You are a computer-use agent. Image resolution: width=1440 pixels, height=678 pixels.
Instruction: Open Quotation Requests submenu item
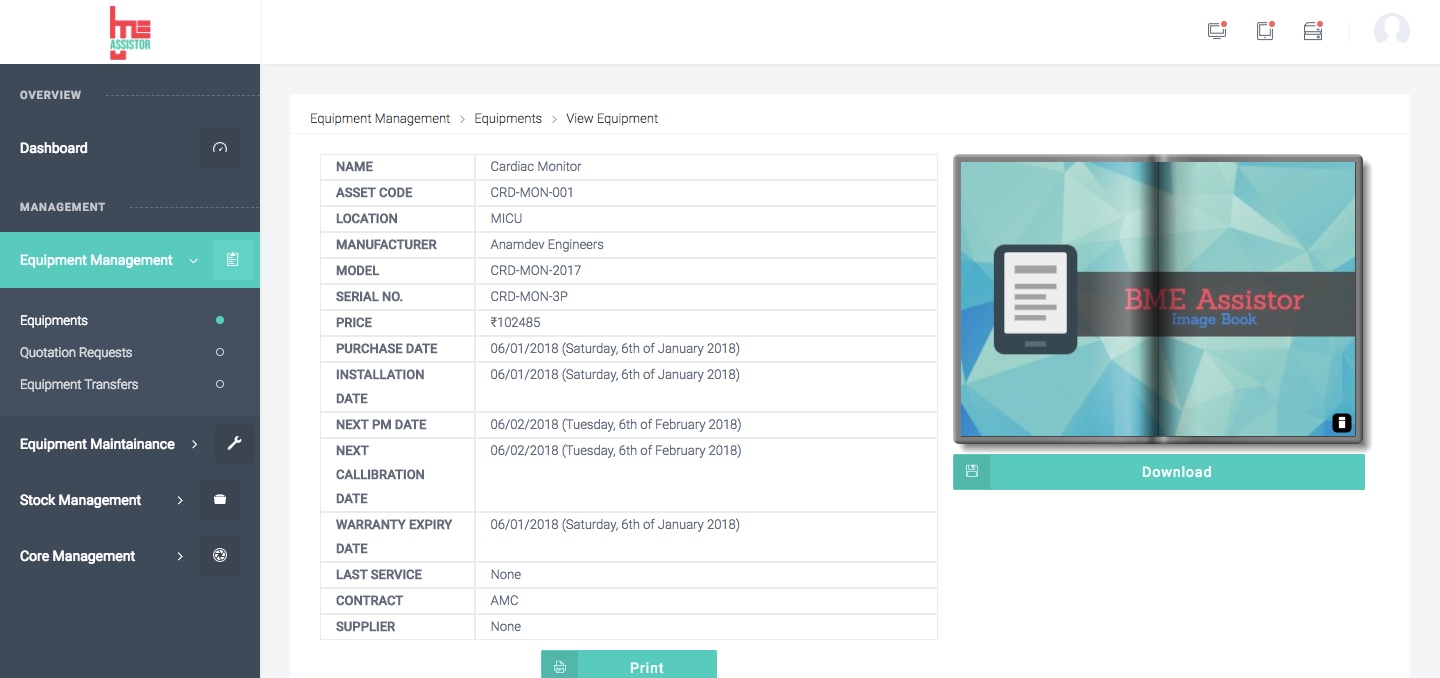76,352
